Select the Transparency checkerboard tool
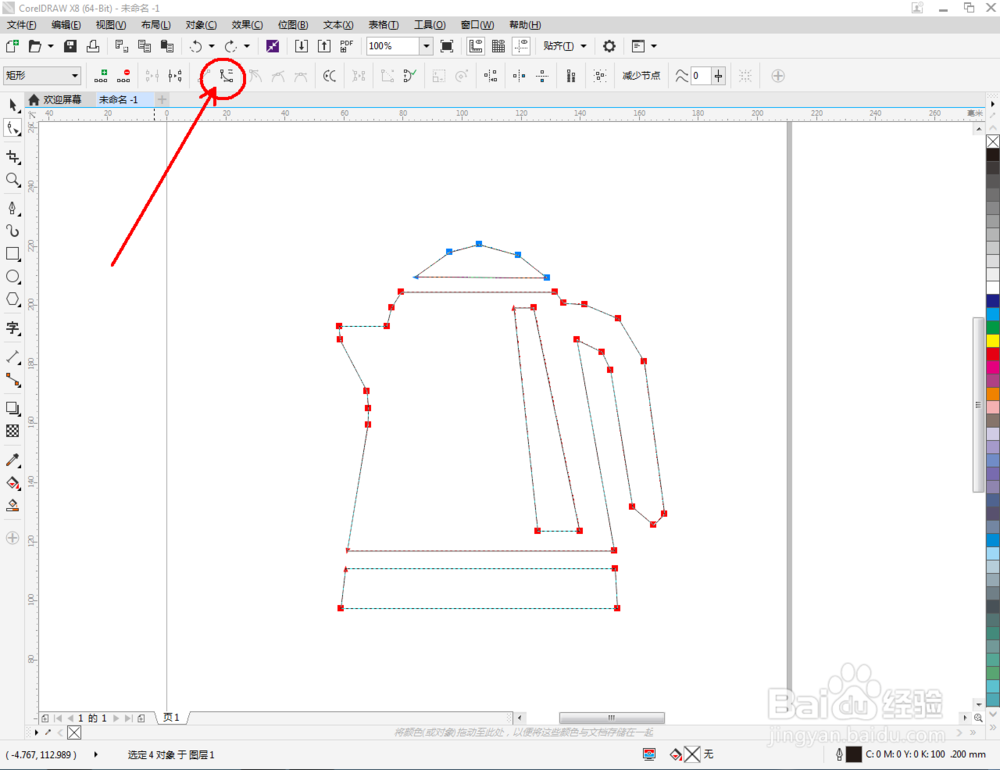The image size is (1000, 770). [x=13, y=431]
